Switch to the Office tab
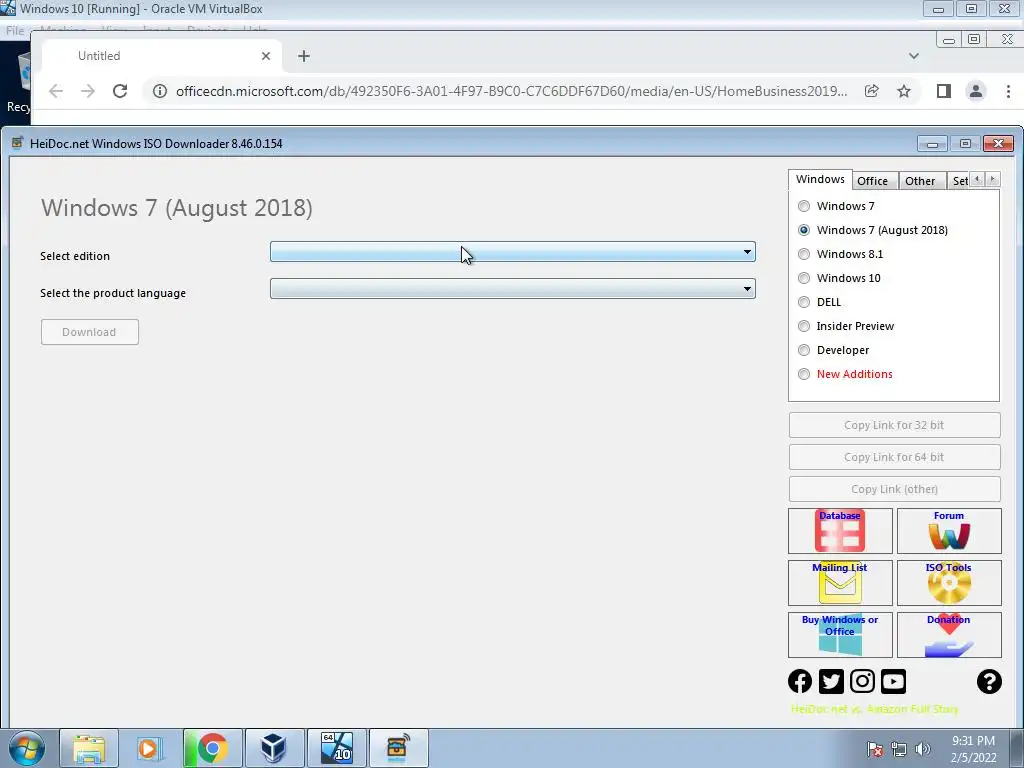1024x768 pixels. coord(872,181)
